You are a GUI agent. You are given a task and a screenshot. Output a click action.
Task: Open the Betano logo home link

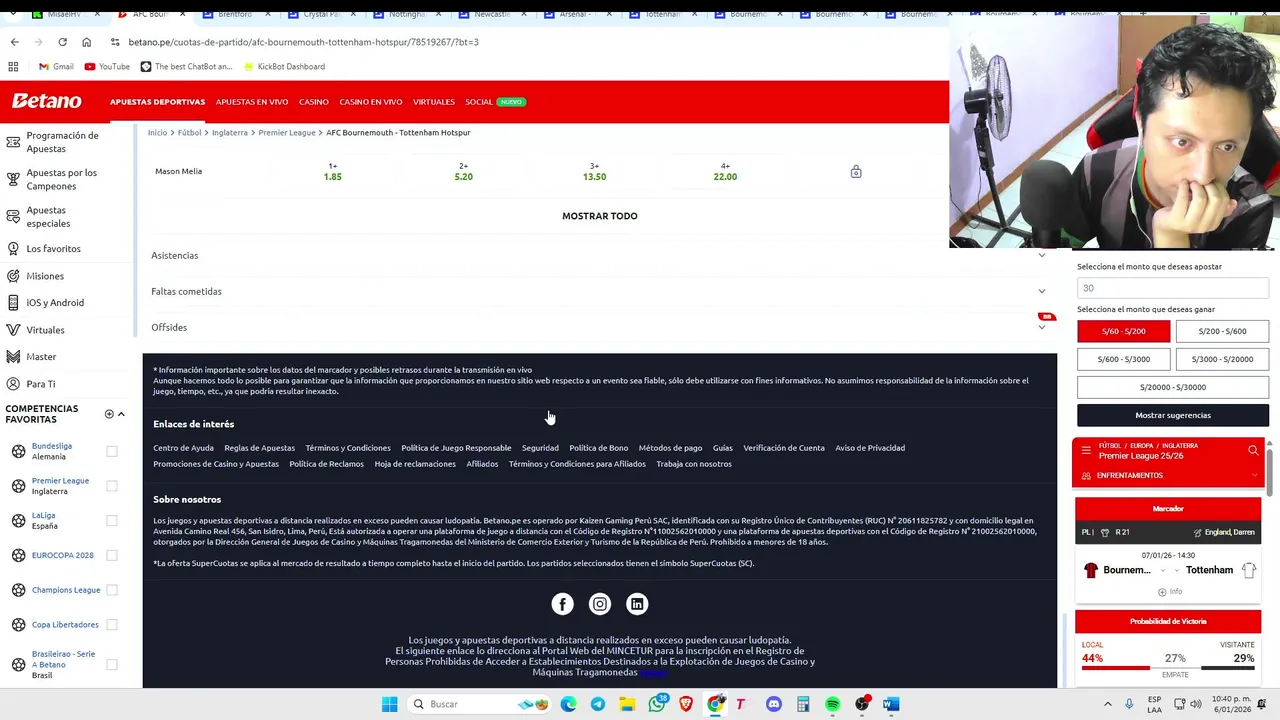pyautogui.click(x=46, y=101)
